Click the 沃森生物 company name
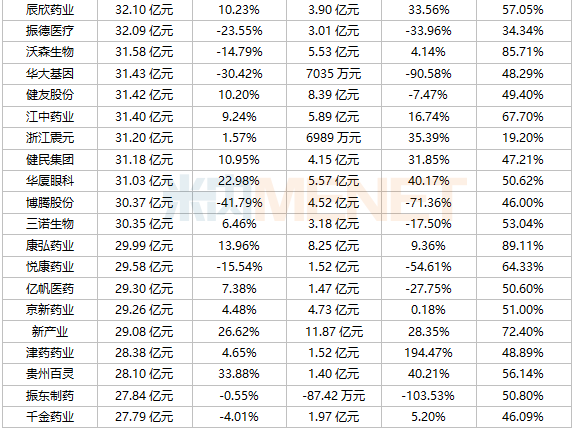This screenshot has width=574, height=429. (50, 52)
